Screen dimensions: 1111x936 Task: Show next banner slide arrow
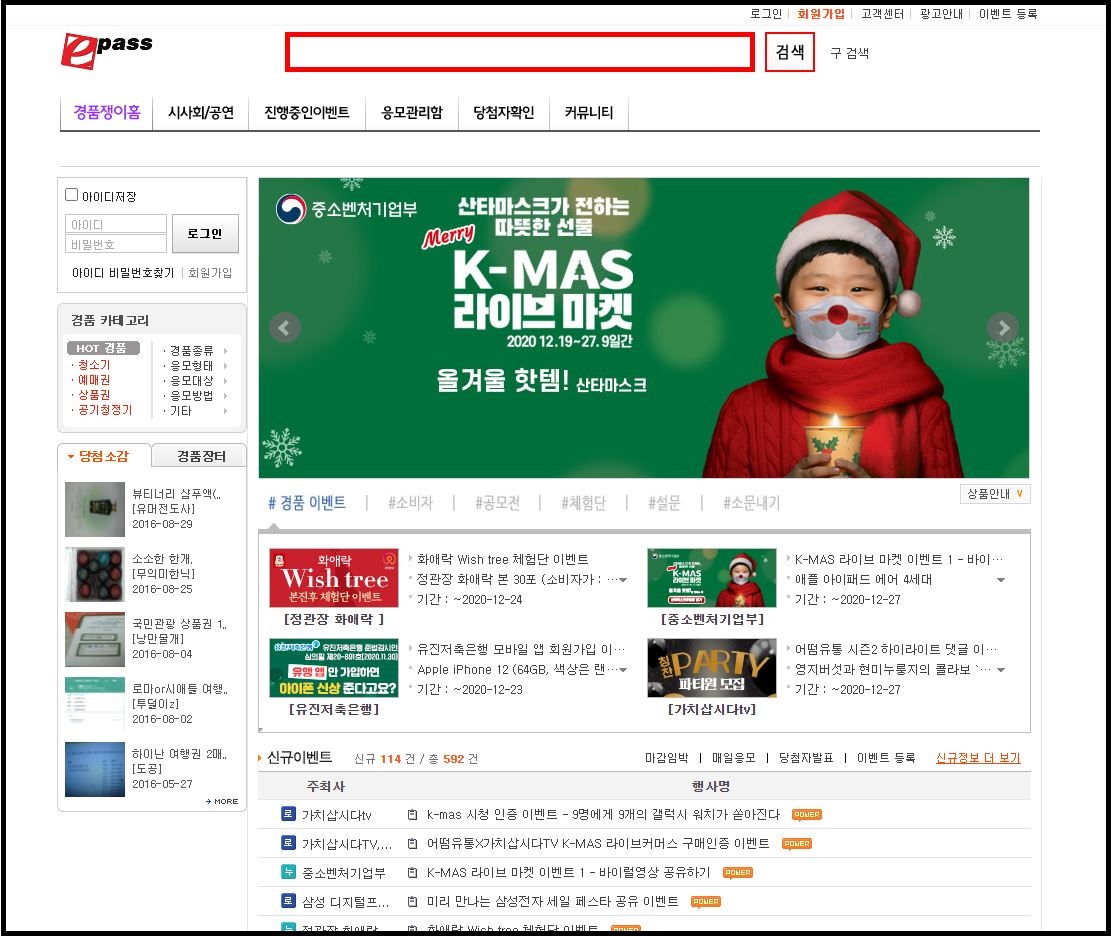1003,327
